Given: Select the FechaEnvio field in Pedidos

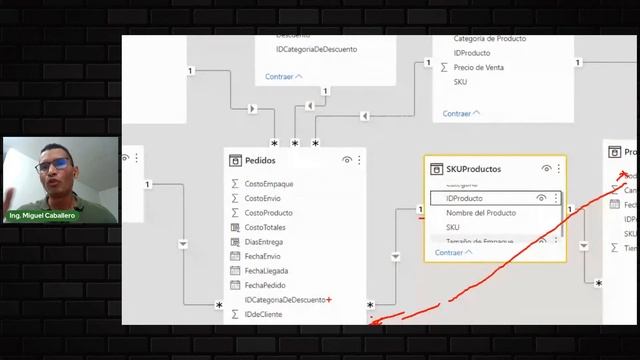Looking at the screenshot, I should (x=262, y=256).
